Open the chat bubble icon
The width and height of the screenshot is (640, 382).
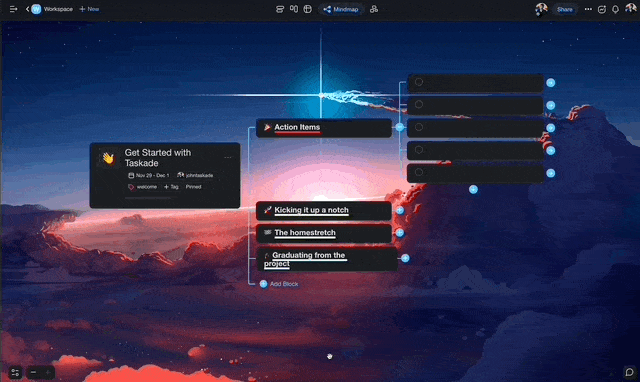[629, 372]
